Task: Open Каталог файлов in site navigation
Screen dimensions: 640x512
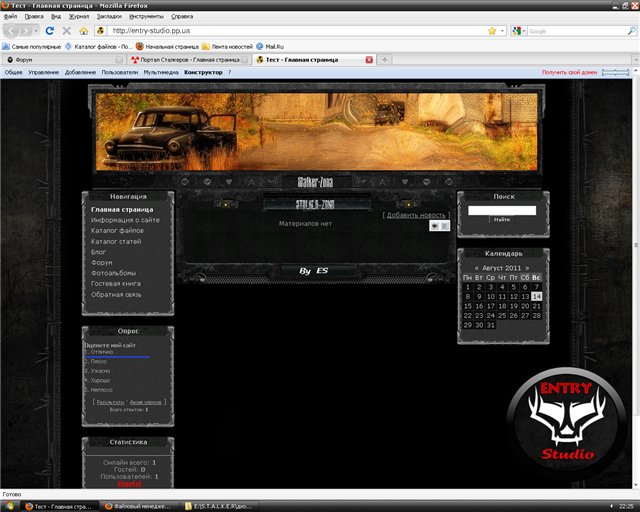Action: pos(117,230)
